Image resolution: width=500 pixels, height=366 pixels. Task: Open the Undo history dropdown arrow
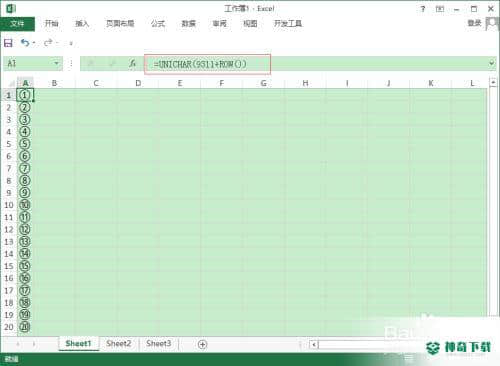click(x=34, y=43)
